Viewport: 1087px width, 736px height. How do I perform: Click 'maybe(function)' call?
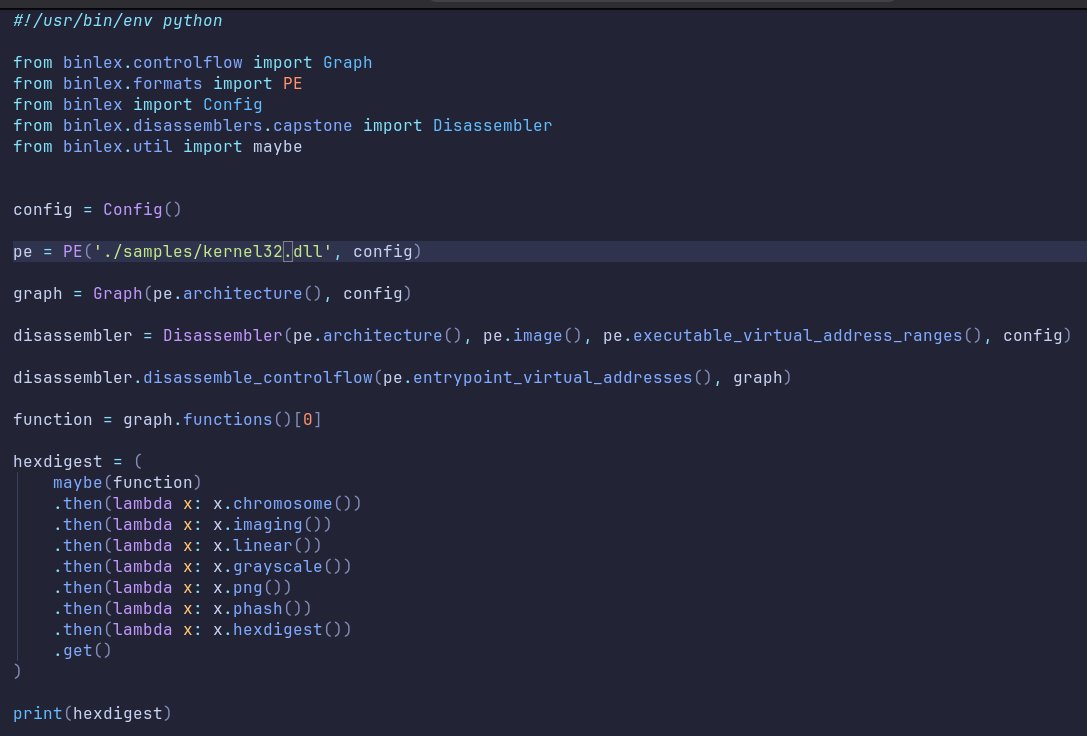[128, 482]
